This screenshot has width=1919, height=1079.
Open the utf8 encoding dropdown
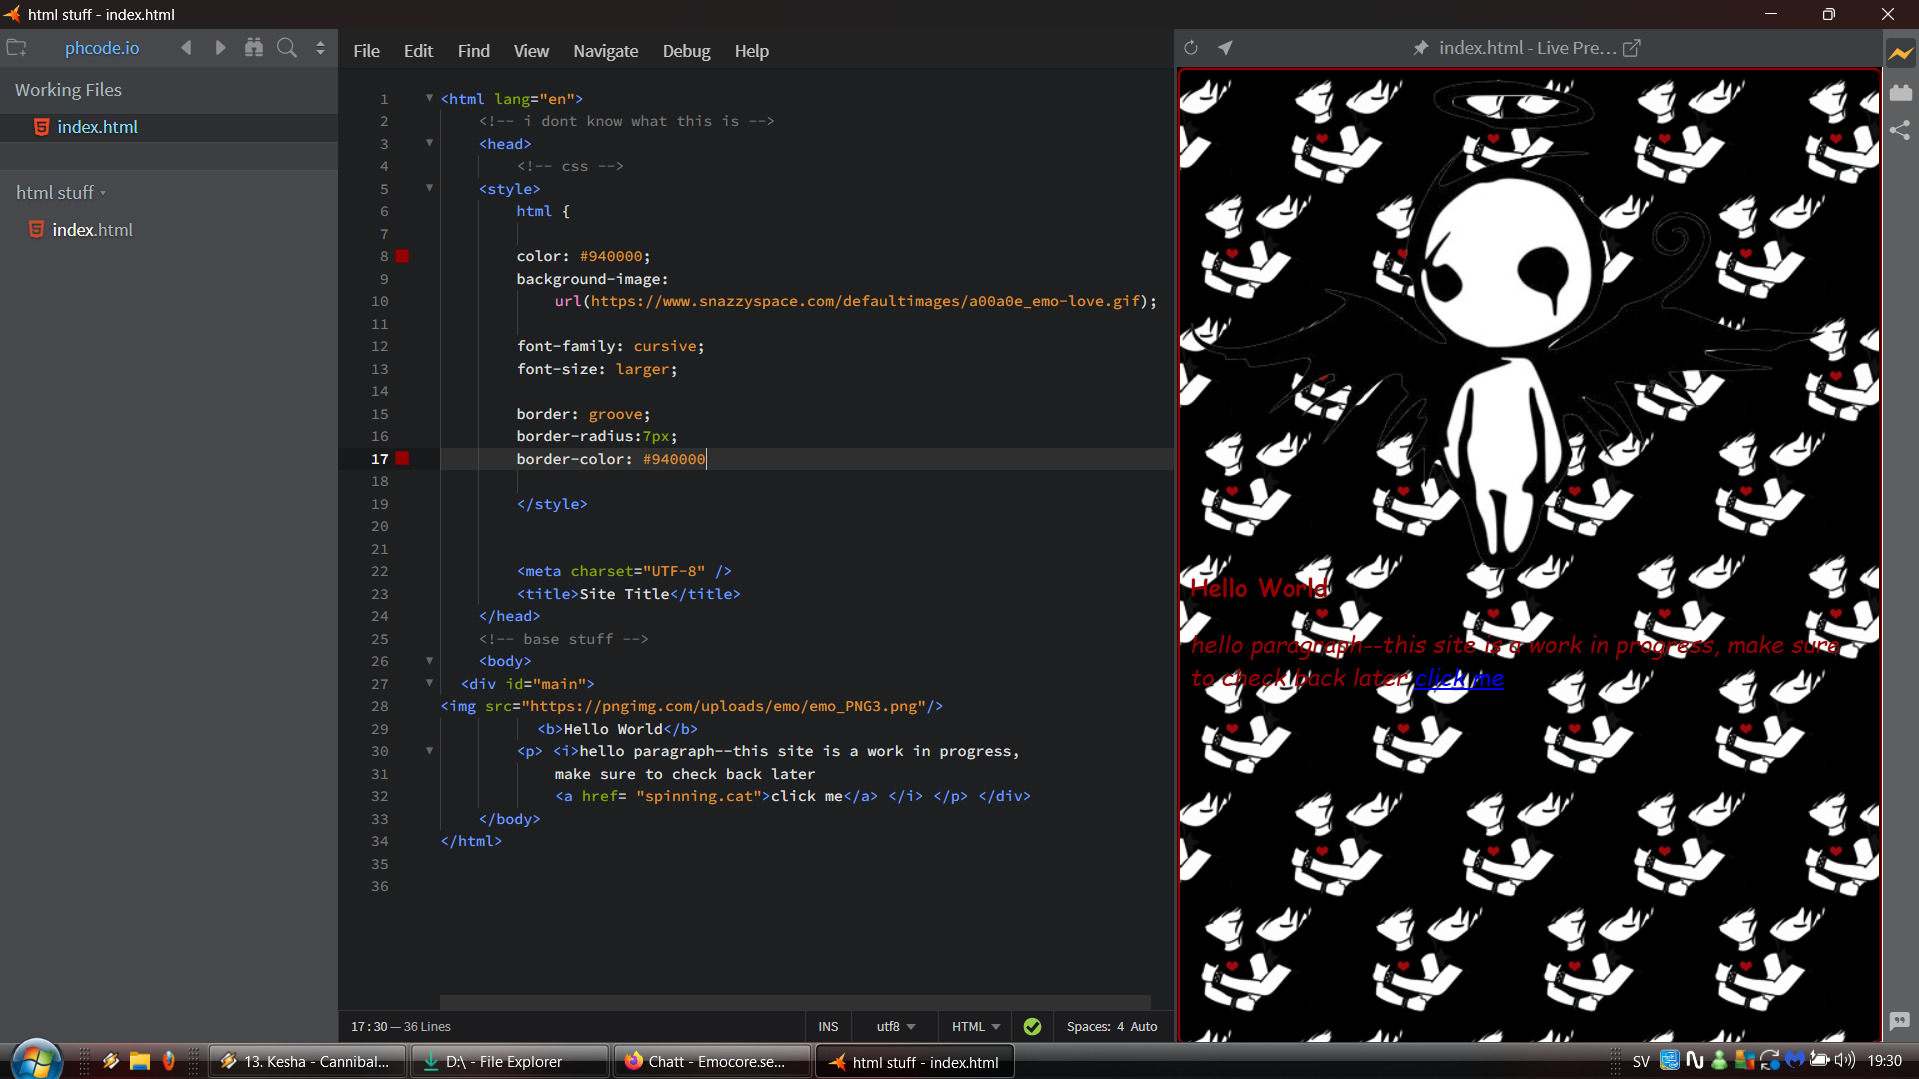[895, 1027]
